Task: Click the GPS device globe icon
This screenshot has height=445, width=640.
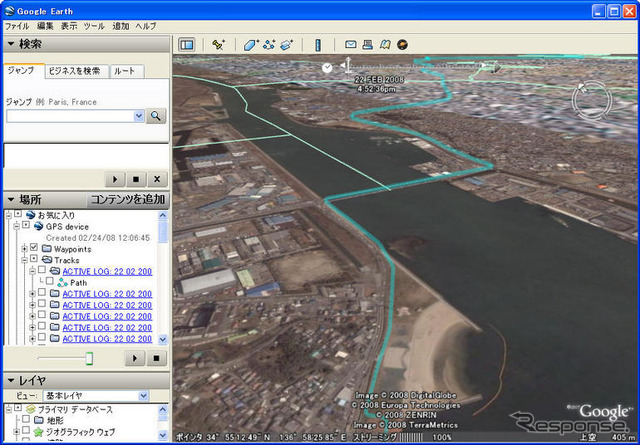Action: [38, 226]
